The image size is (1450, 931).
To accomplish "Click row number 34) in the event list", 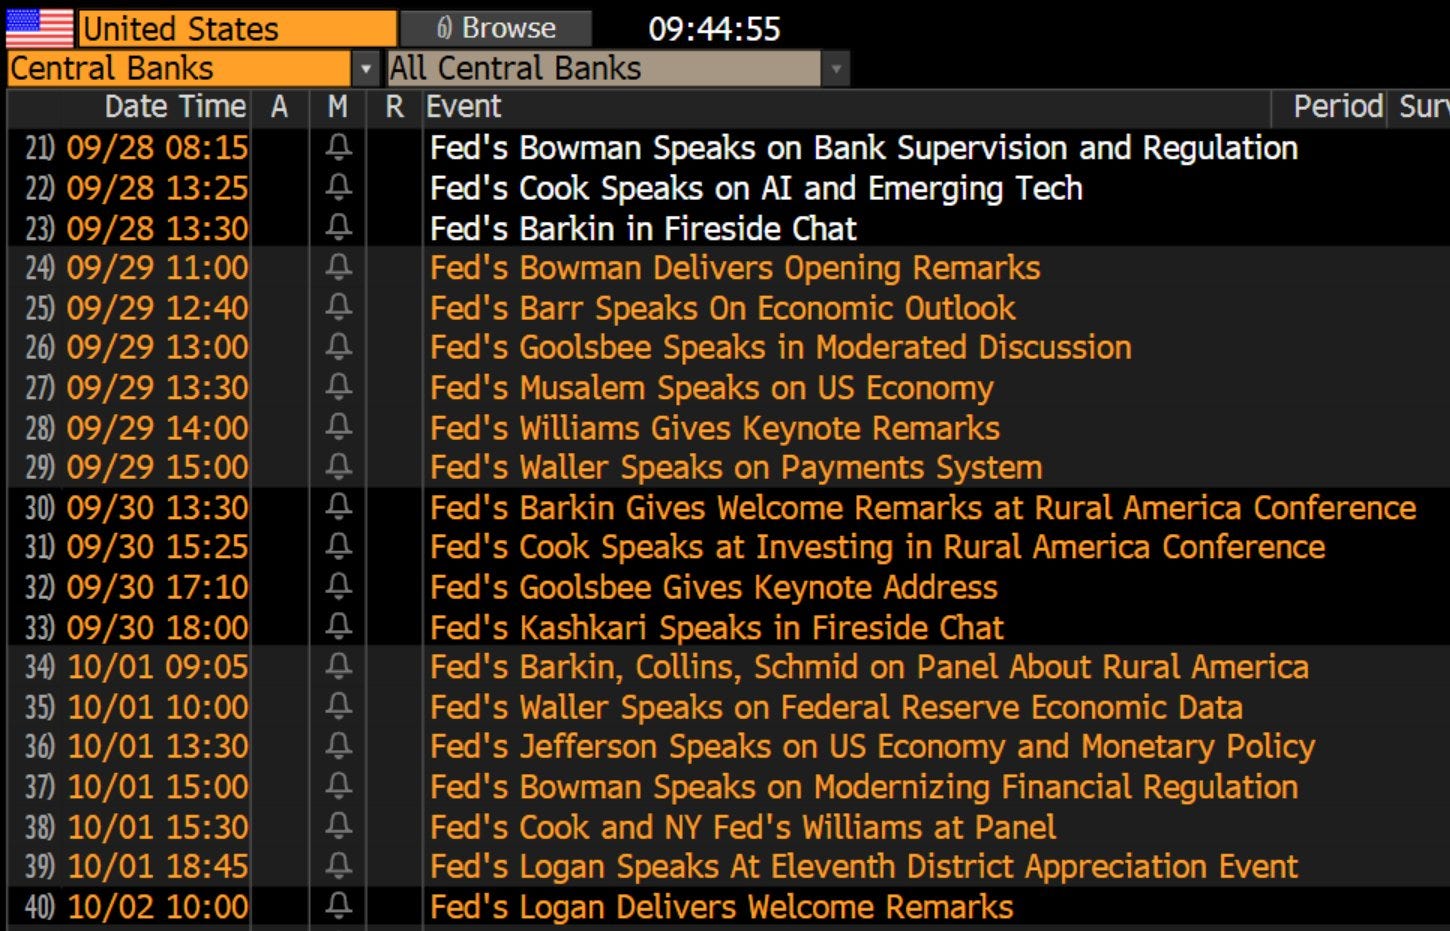I will tap(40, 667).
